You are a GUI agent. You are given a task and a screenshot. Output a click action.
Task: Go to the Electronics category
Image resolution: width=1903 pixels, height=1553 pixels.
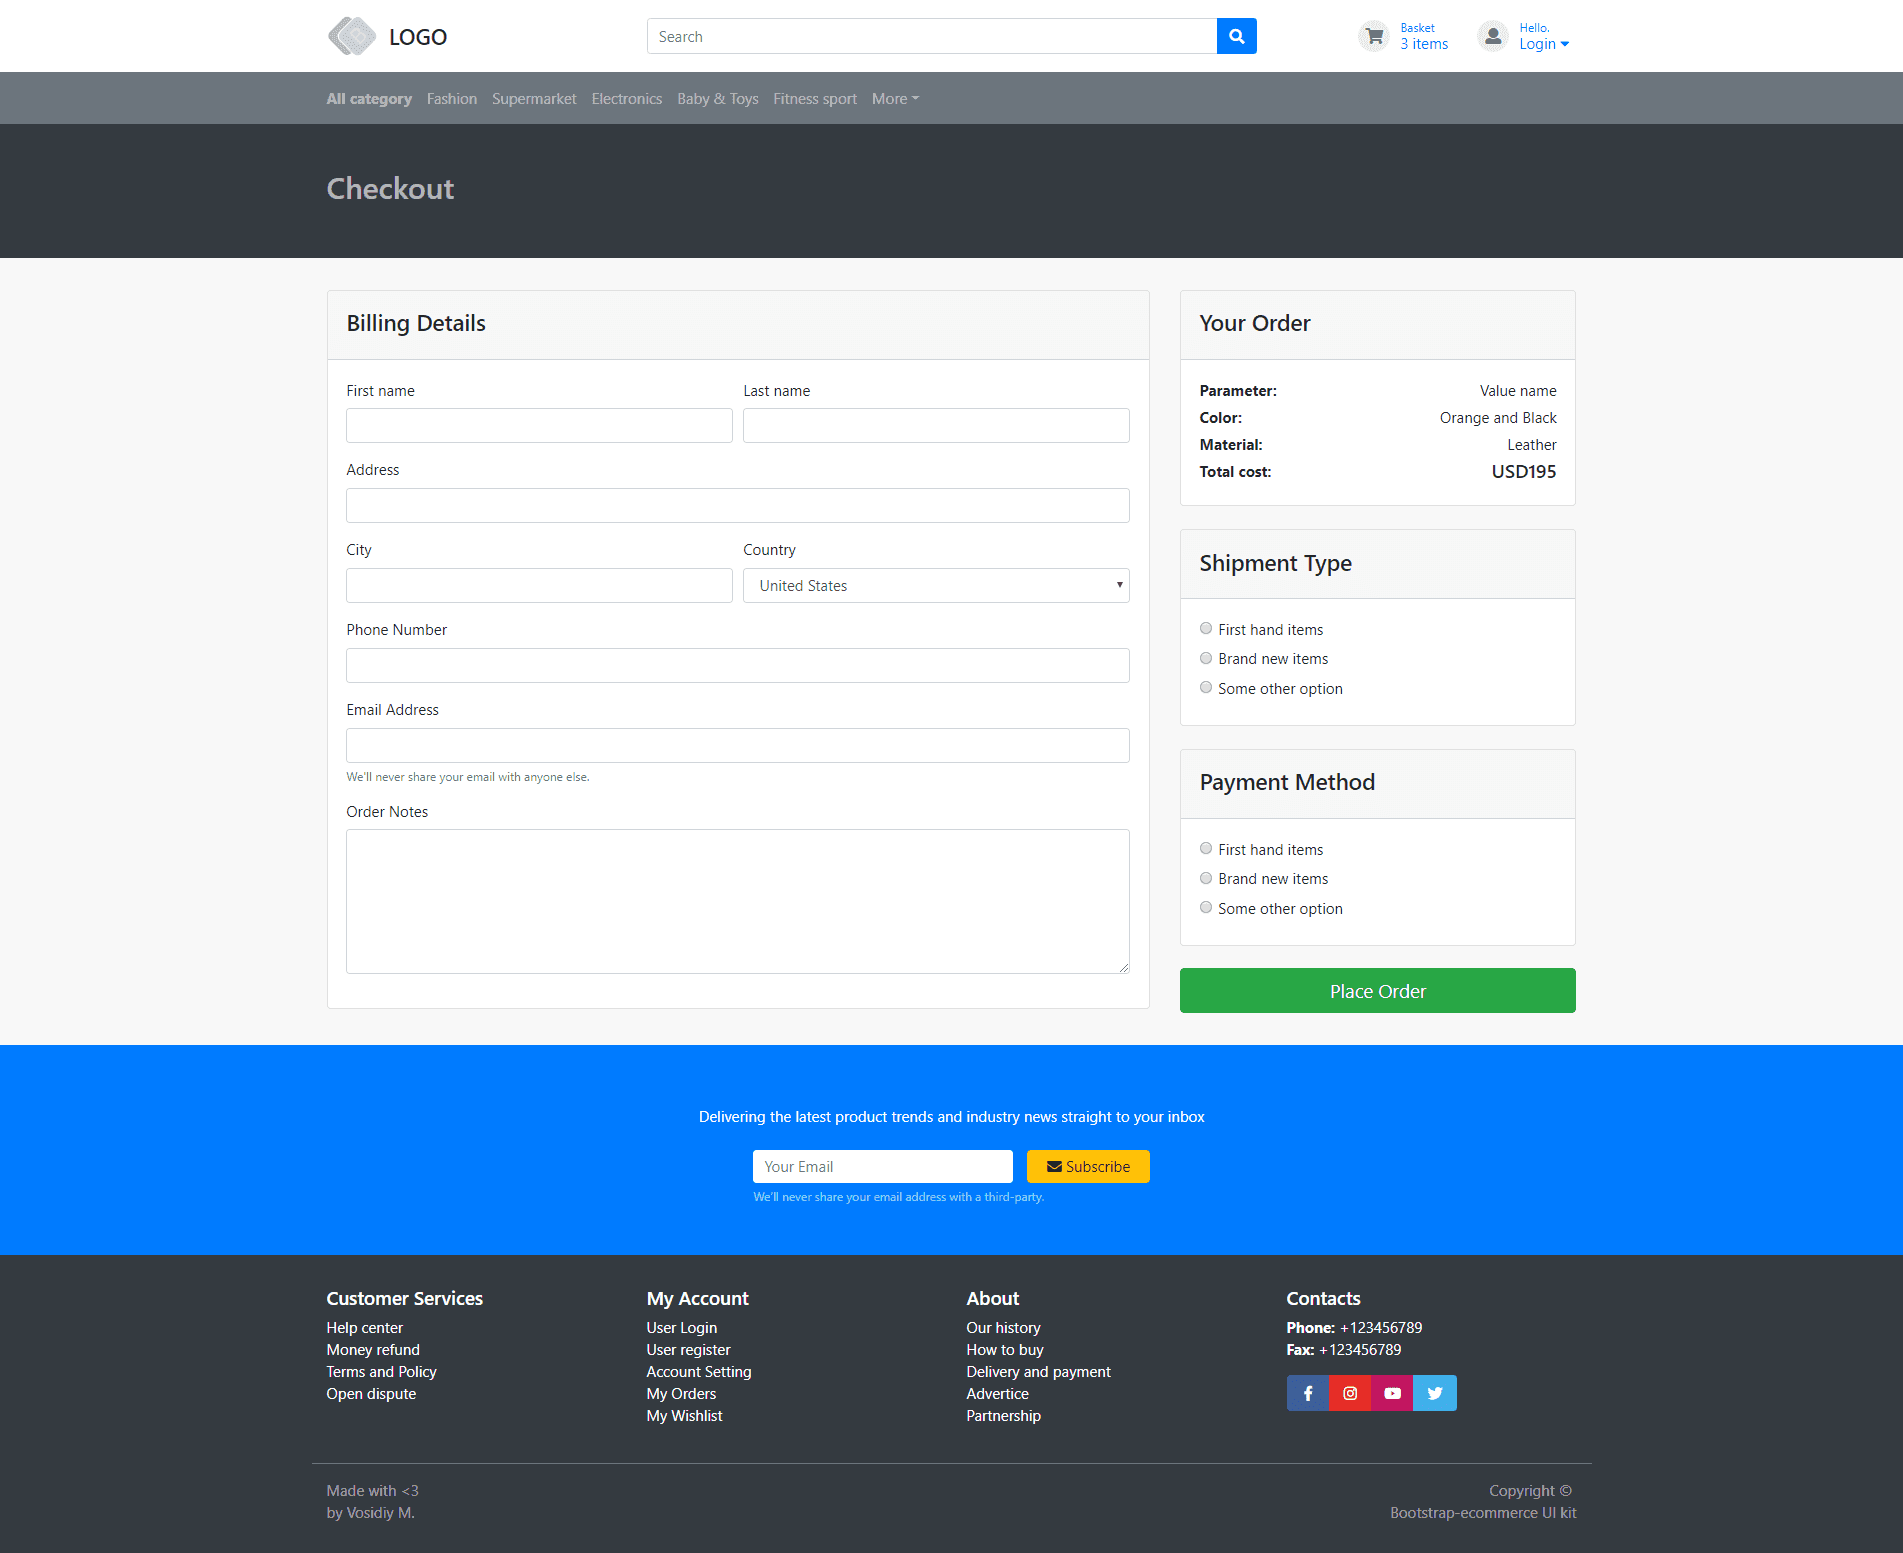click(x=626, y=99)
